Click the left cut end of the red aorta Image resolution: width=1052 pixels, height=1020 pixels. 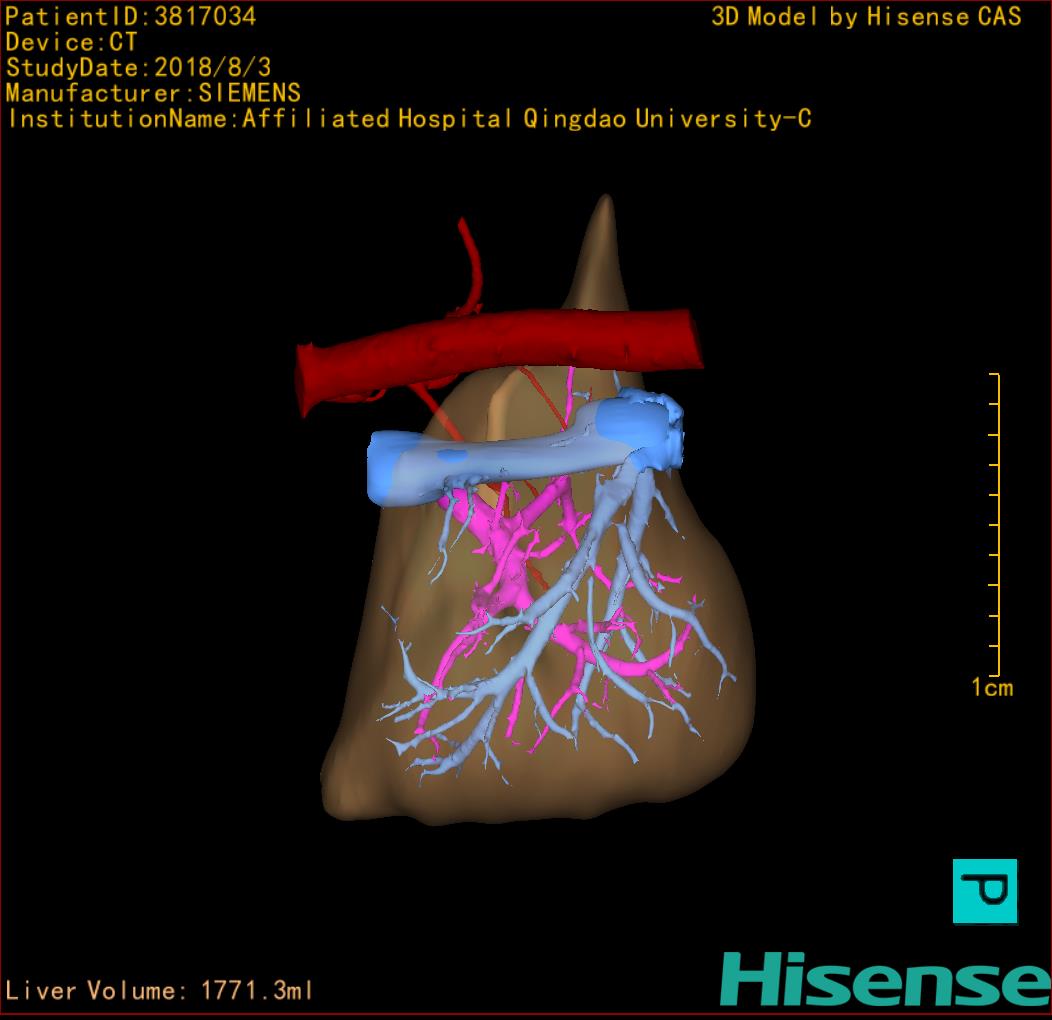(310, 380)
